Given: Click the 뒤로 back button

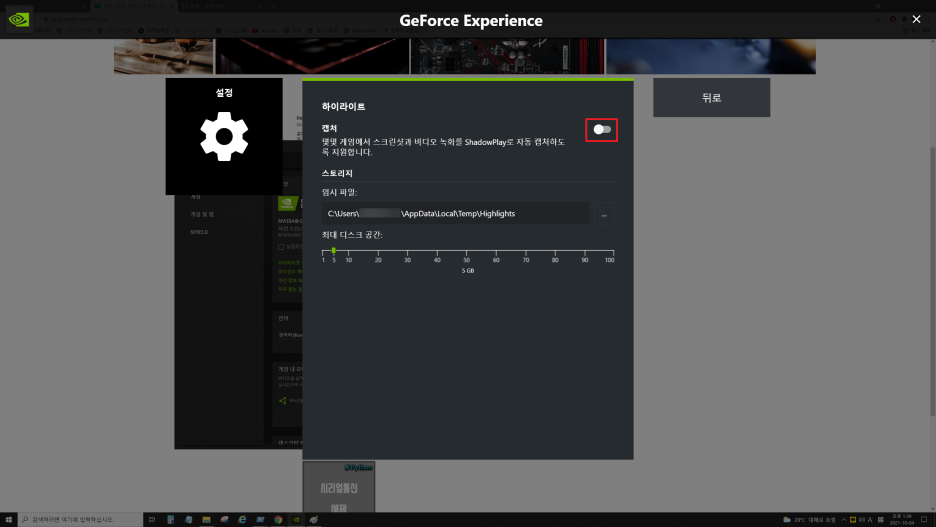Looking at the screenshot, I should coord(712,97).
